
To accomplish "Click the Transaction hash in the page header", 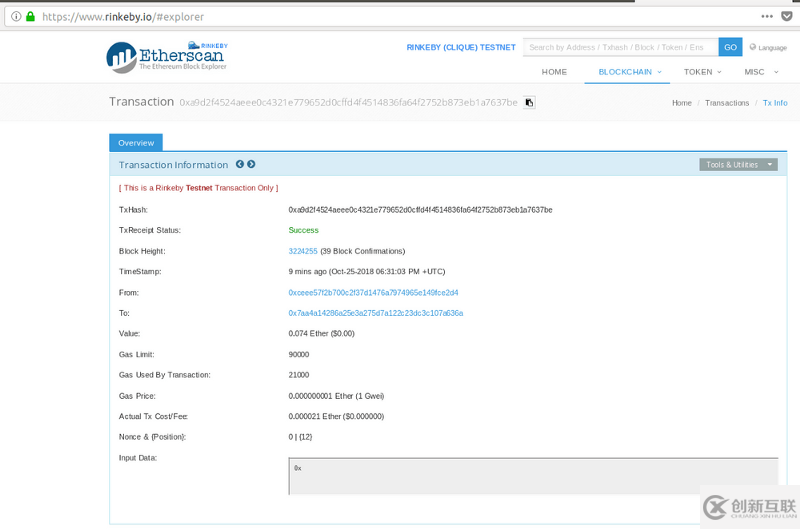I will tap(348, 103).
